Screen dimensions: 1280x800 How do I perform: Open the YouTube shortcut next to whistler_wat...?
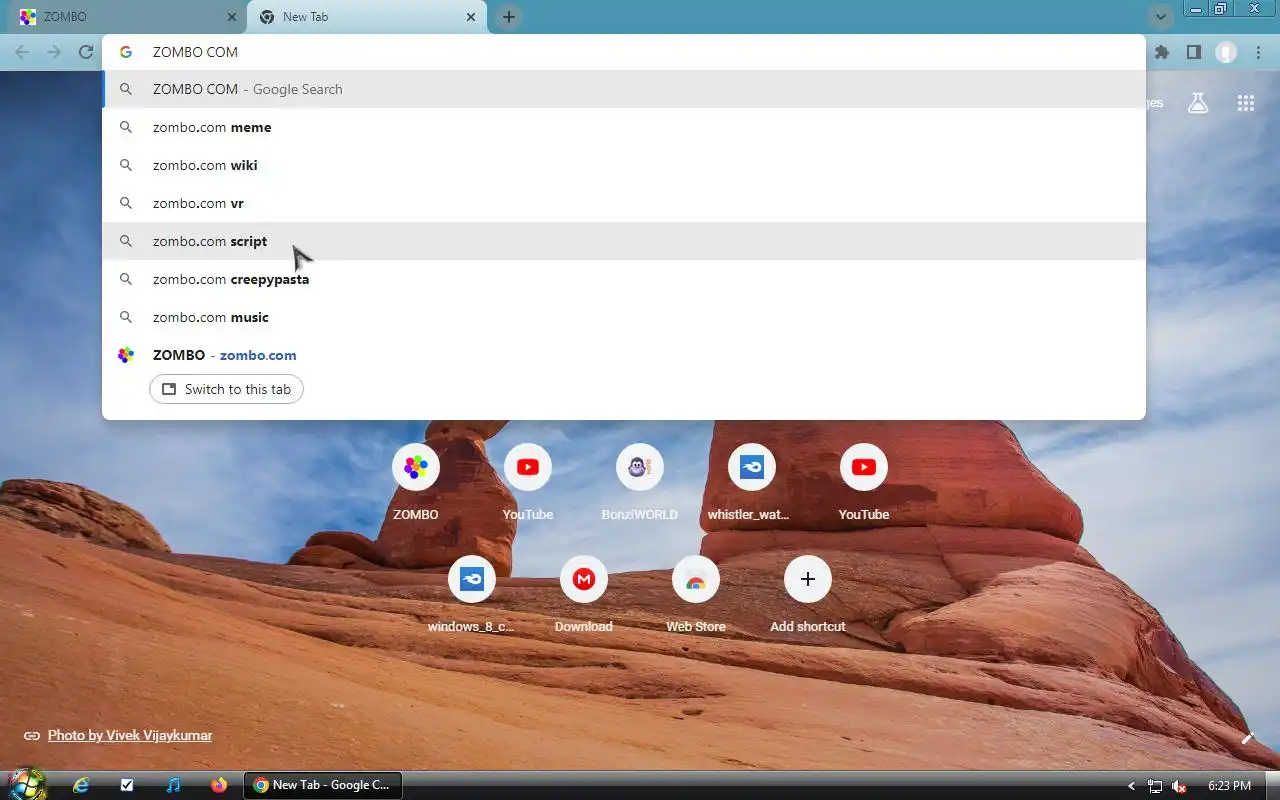[864, 483]
